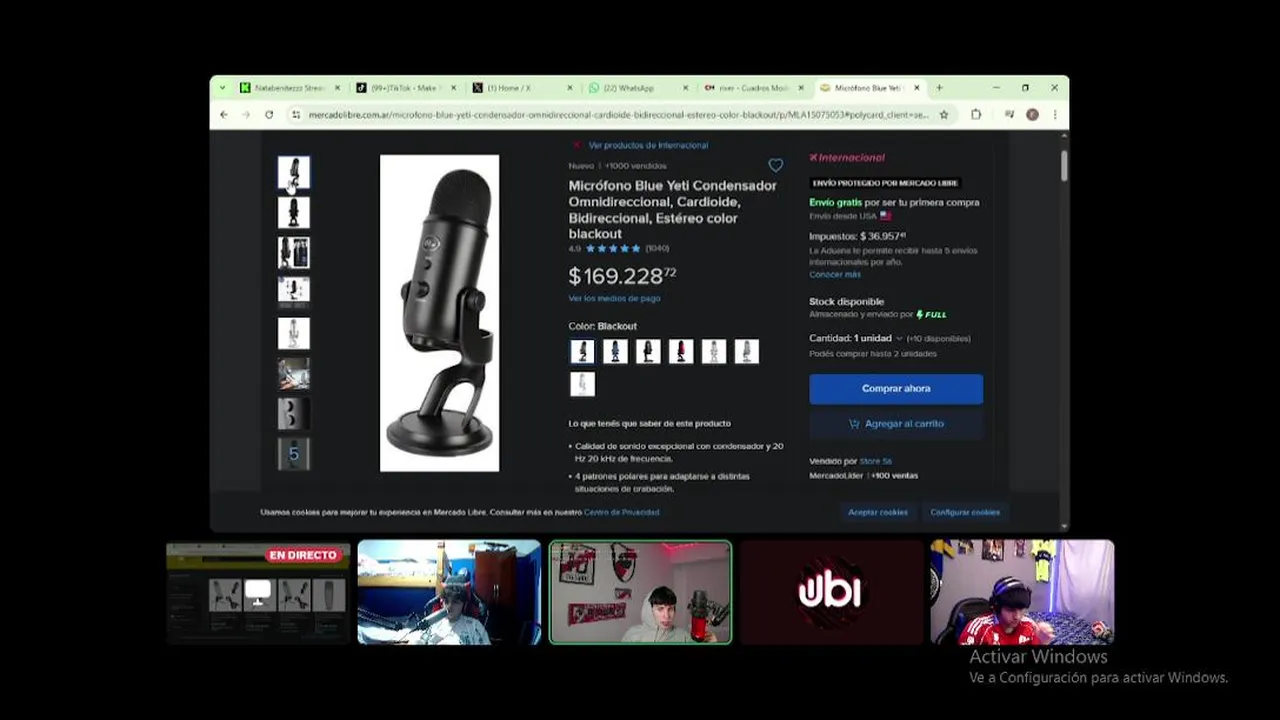Select the ubi logo participant tile
1280x720 pixels.
(832, 592)
